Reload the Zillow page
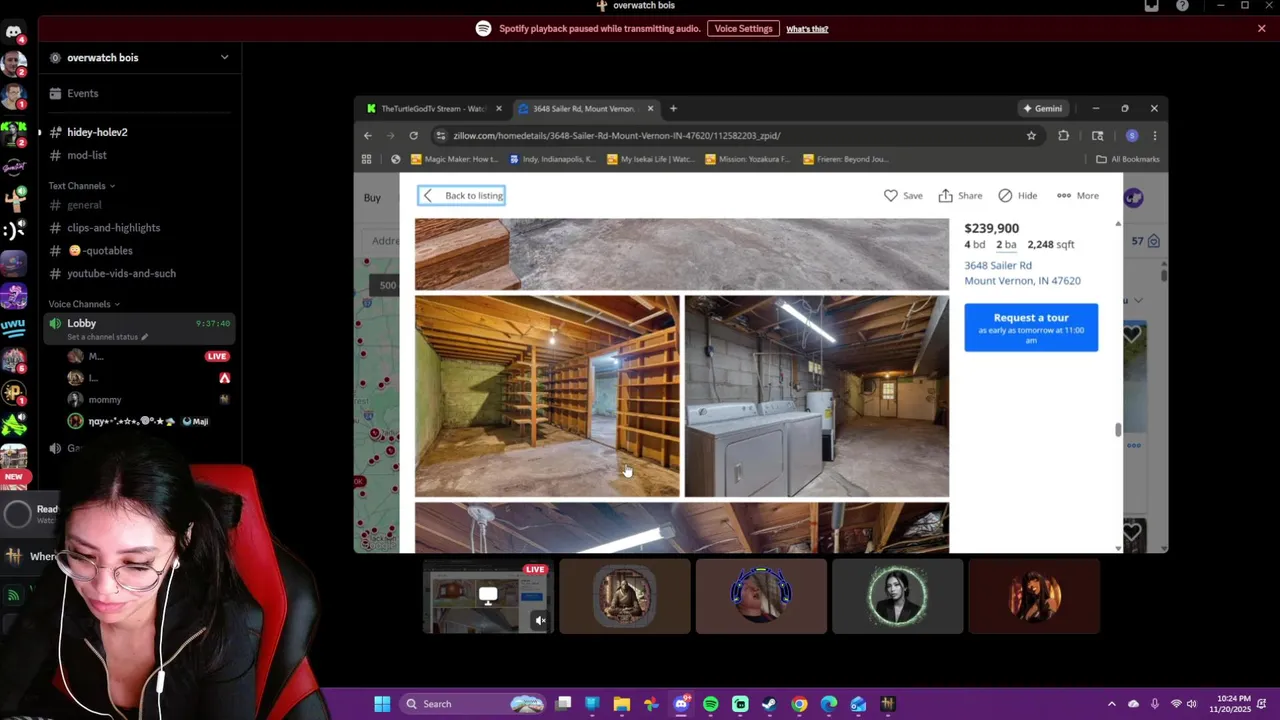This screenshot has height=720, width=1280. click(x=413, y=136)
